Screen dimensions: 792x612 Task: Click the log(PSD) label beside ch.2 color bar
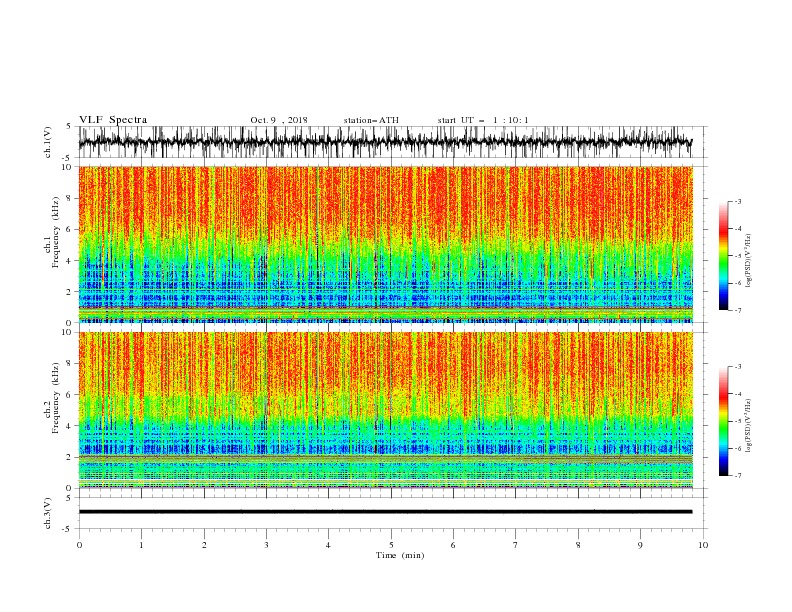(x=749, y=426)
